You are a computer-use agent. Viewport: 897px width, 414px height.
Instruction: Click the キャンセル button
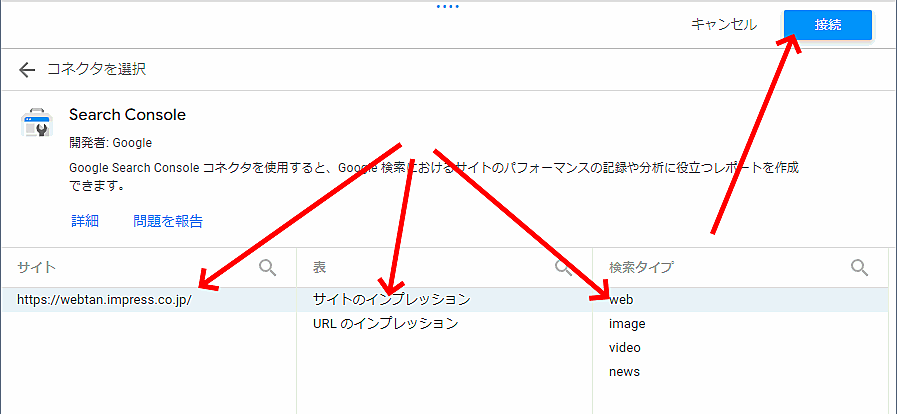tap(723, 25)
